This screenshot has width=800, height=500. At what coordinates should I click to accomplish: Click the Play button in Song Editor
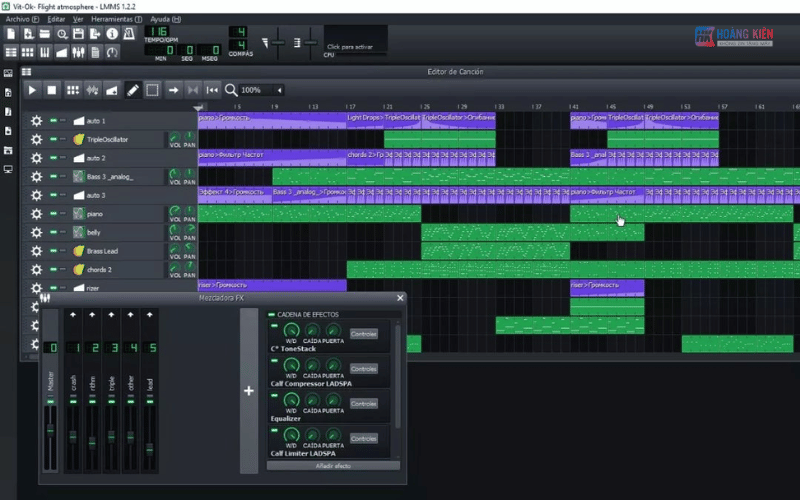click(32, 90)
